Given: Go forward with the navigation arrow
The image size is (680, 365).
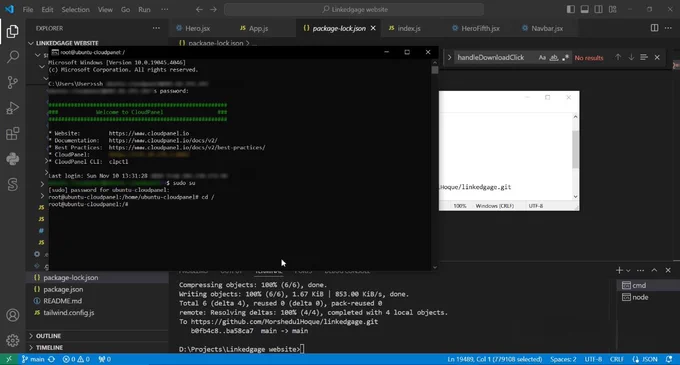Looking at the screenshot, I should pos(213,10).
